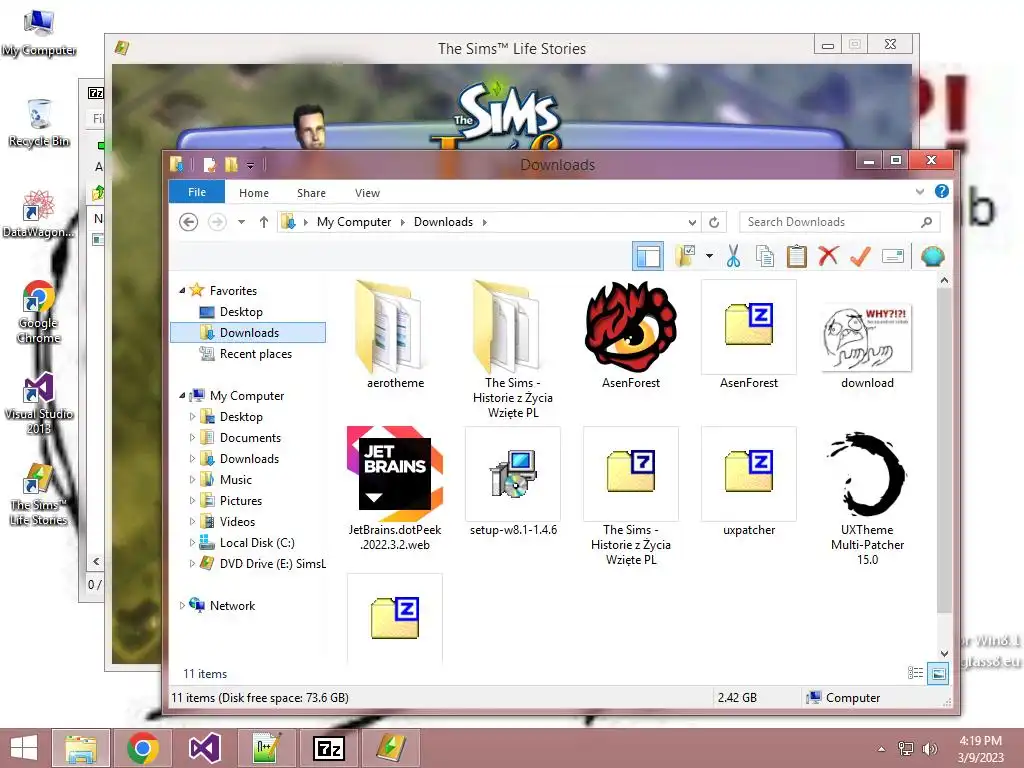This screenshot has width=1024, height=768.
Task: Expand the Documents tree node
Action: click(192, 438)
